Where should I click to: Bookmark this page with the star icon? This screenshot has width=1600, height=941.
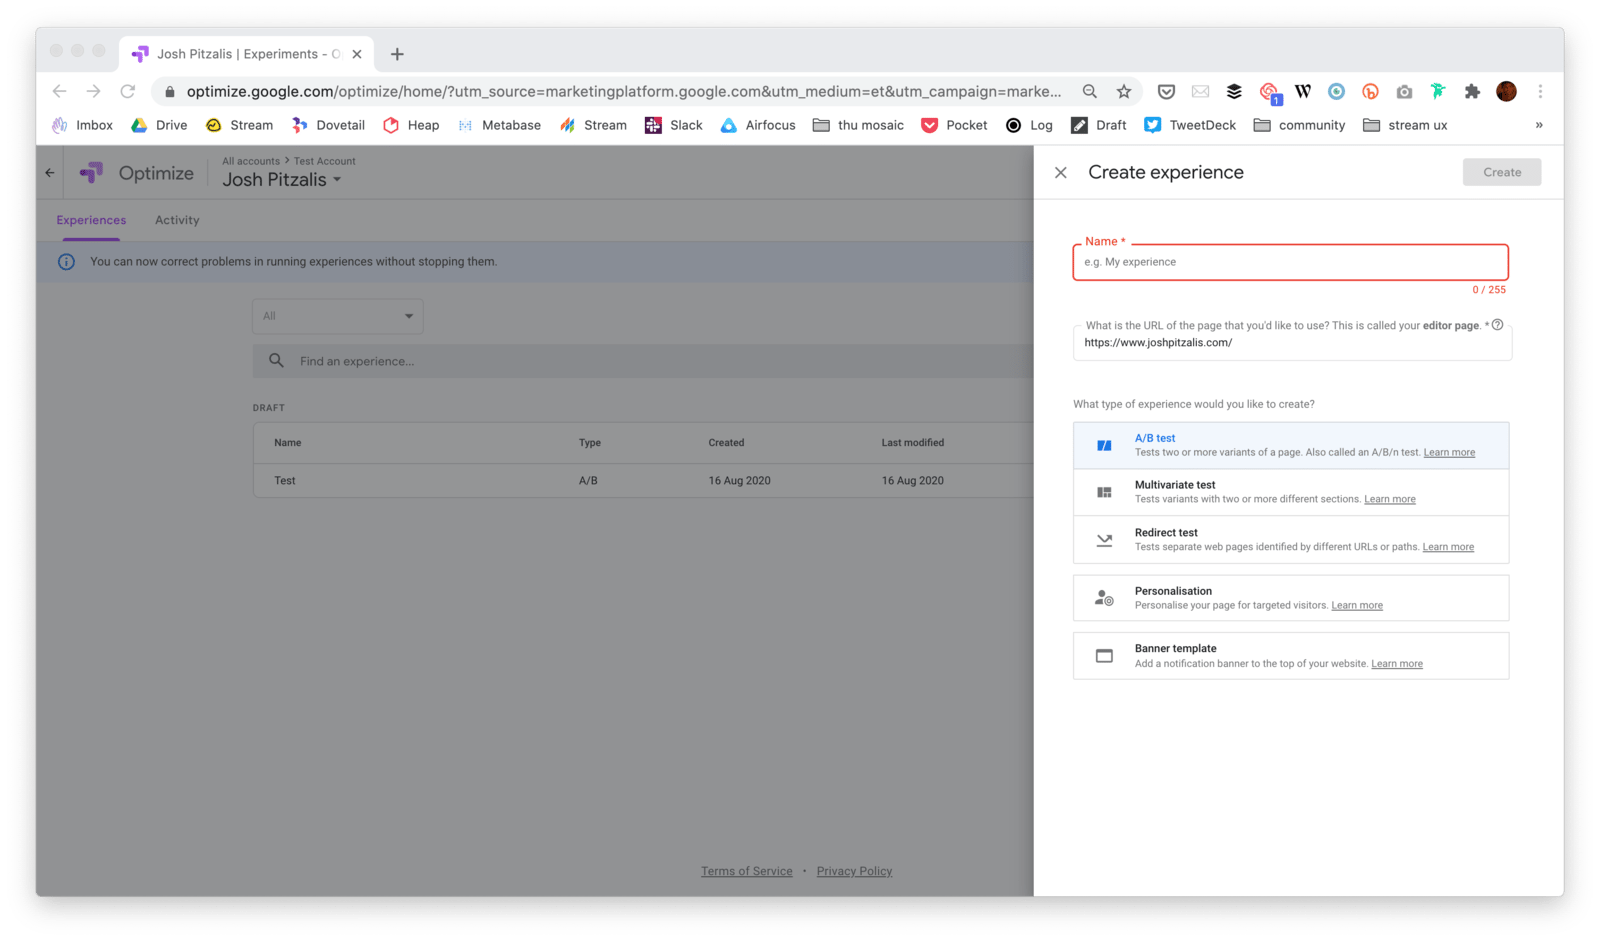click(1124, 92)
